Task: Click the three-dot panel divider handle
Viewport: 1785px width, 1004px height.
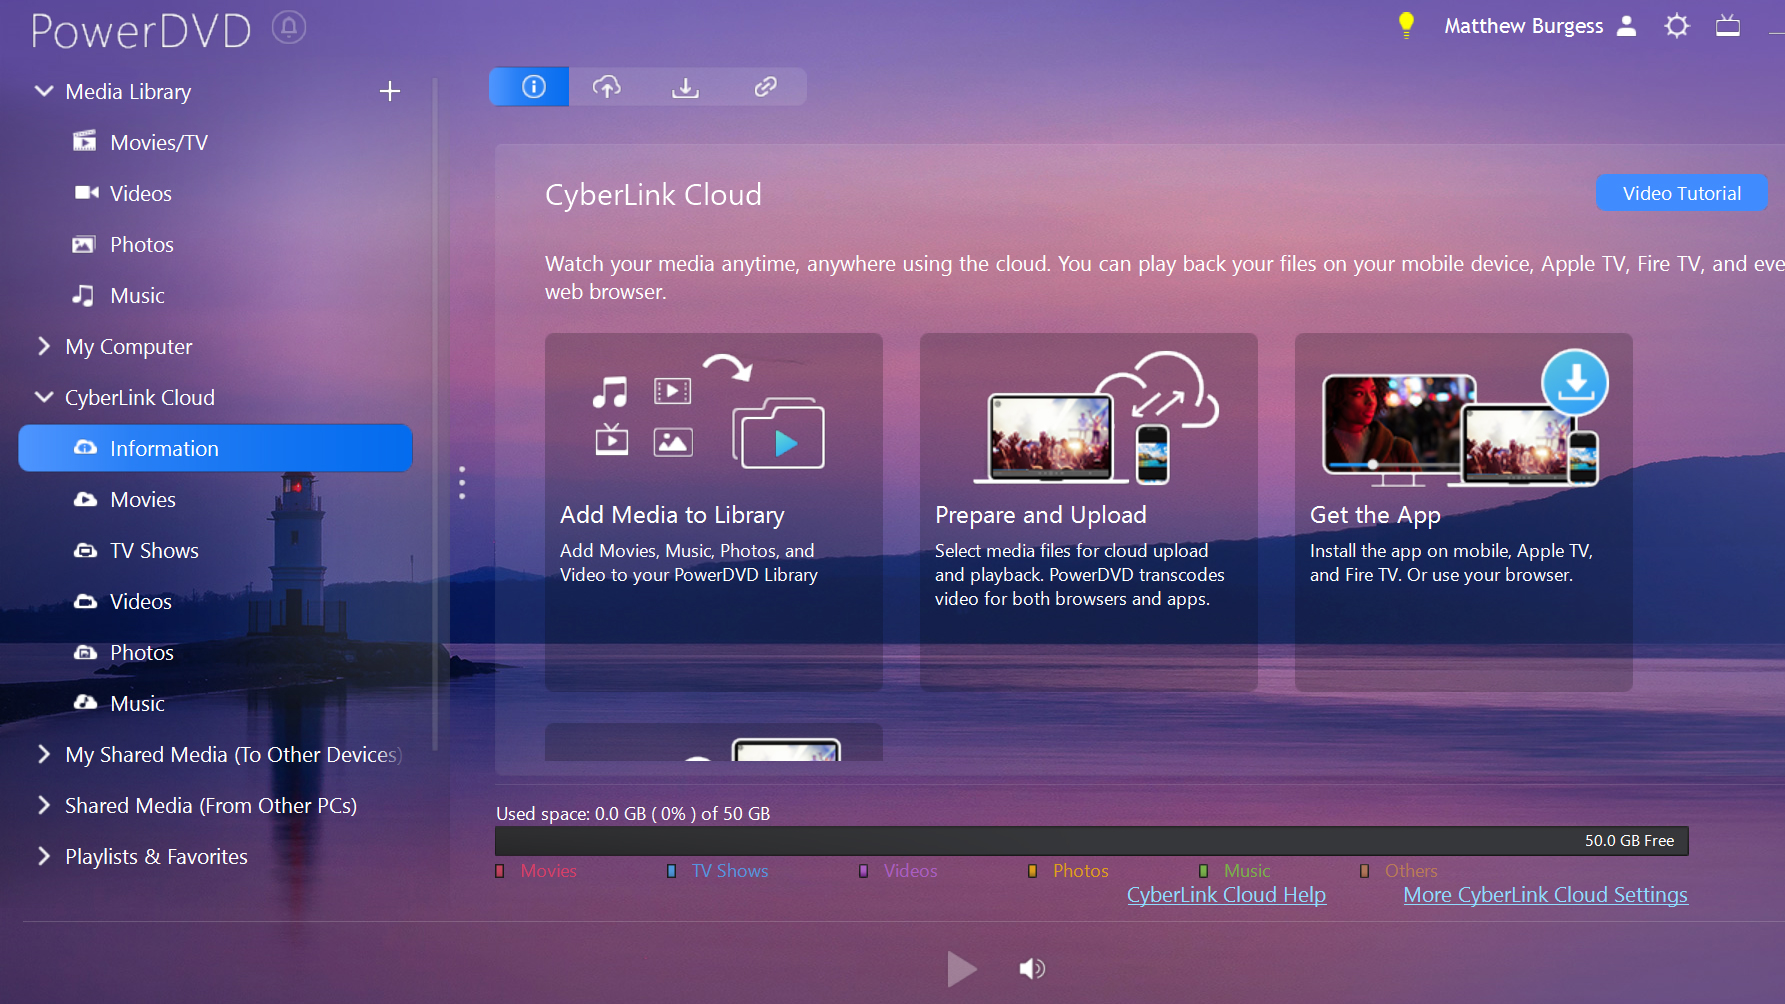Action: click(x=462, y=483)
